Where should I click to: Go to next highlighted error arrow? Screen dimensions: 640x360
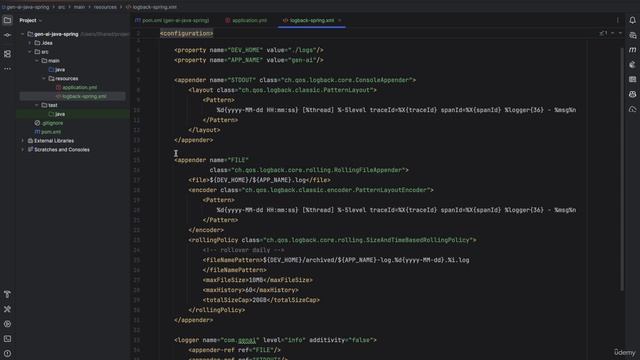click(x=620, y=33)
